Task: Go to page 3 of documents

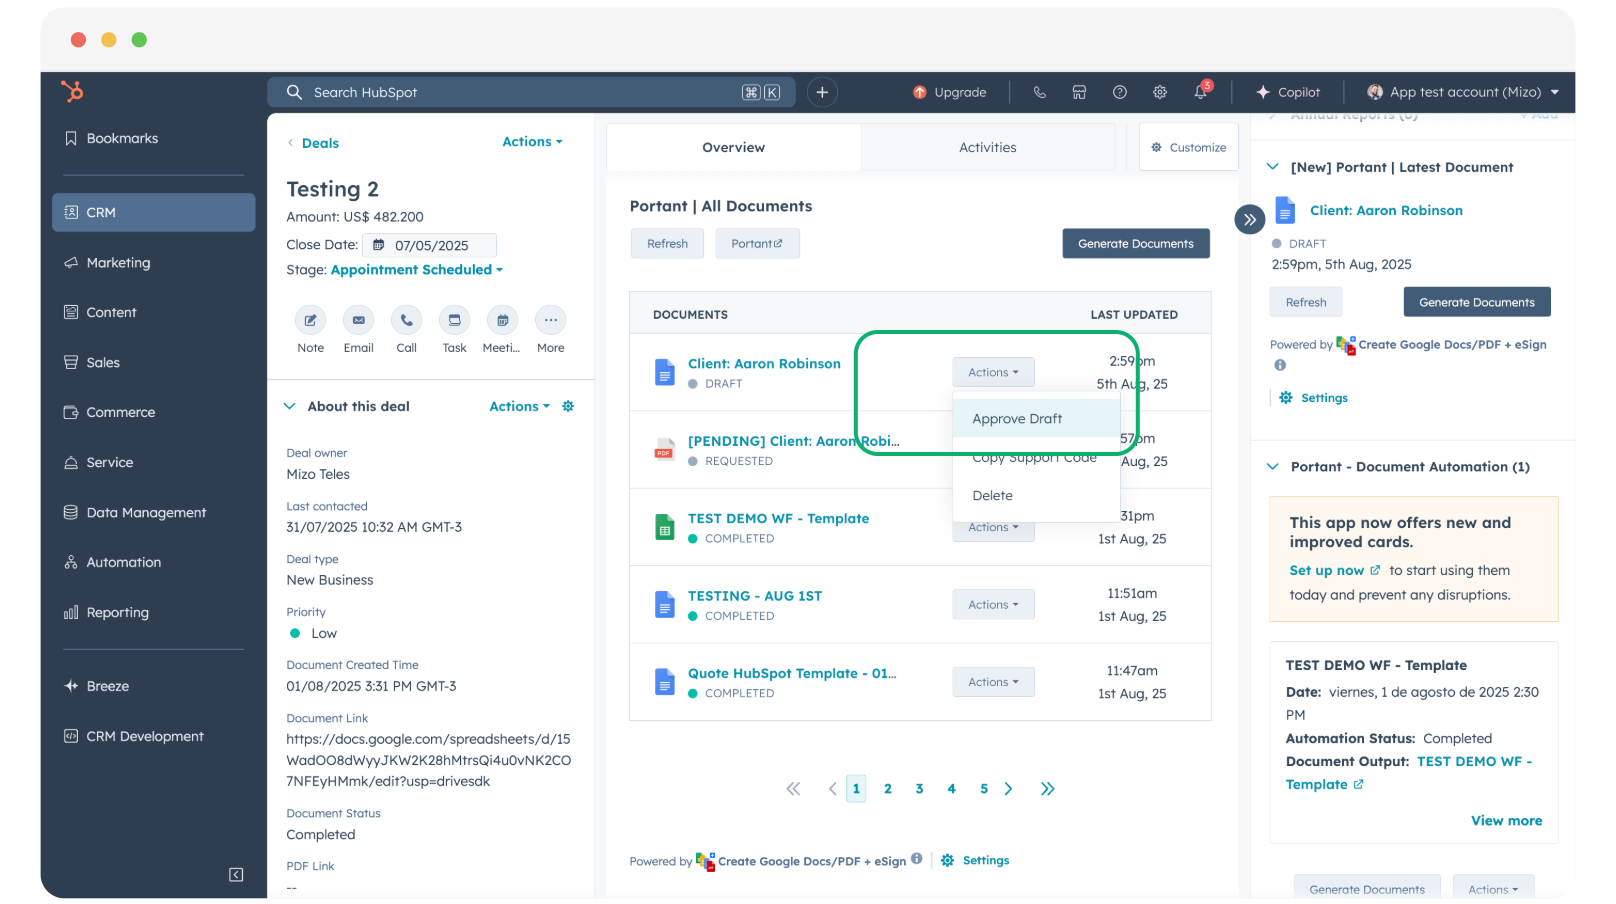Action: [x=919, y=789]
